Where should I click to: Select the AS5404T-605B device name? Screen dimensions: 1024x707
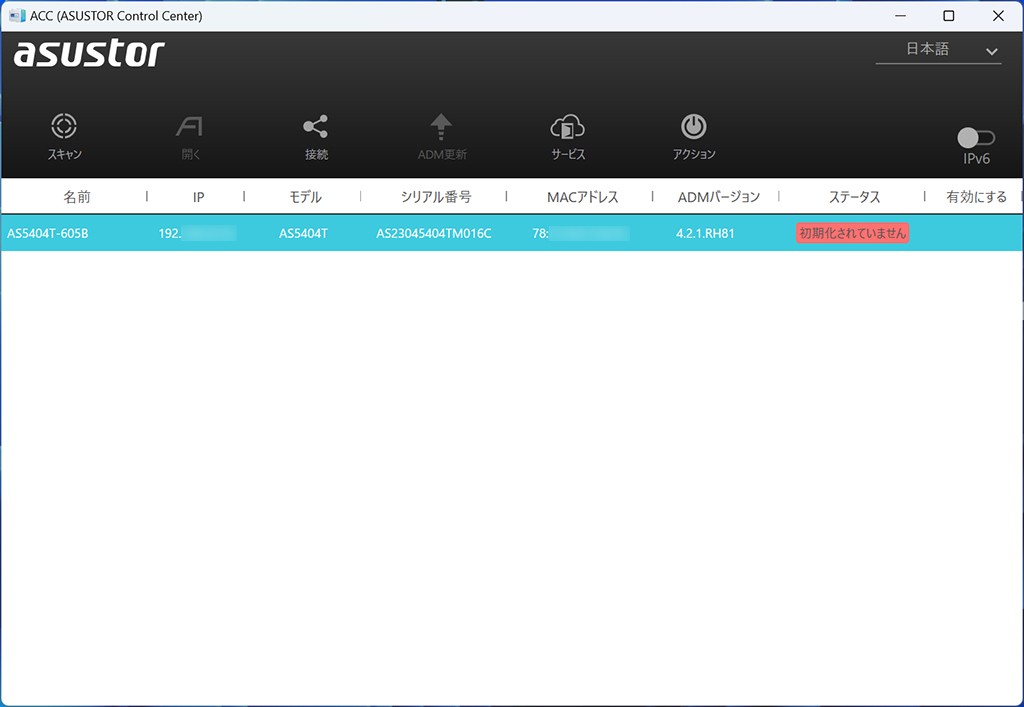[x=48, y=233]
